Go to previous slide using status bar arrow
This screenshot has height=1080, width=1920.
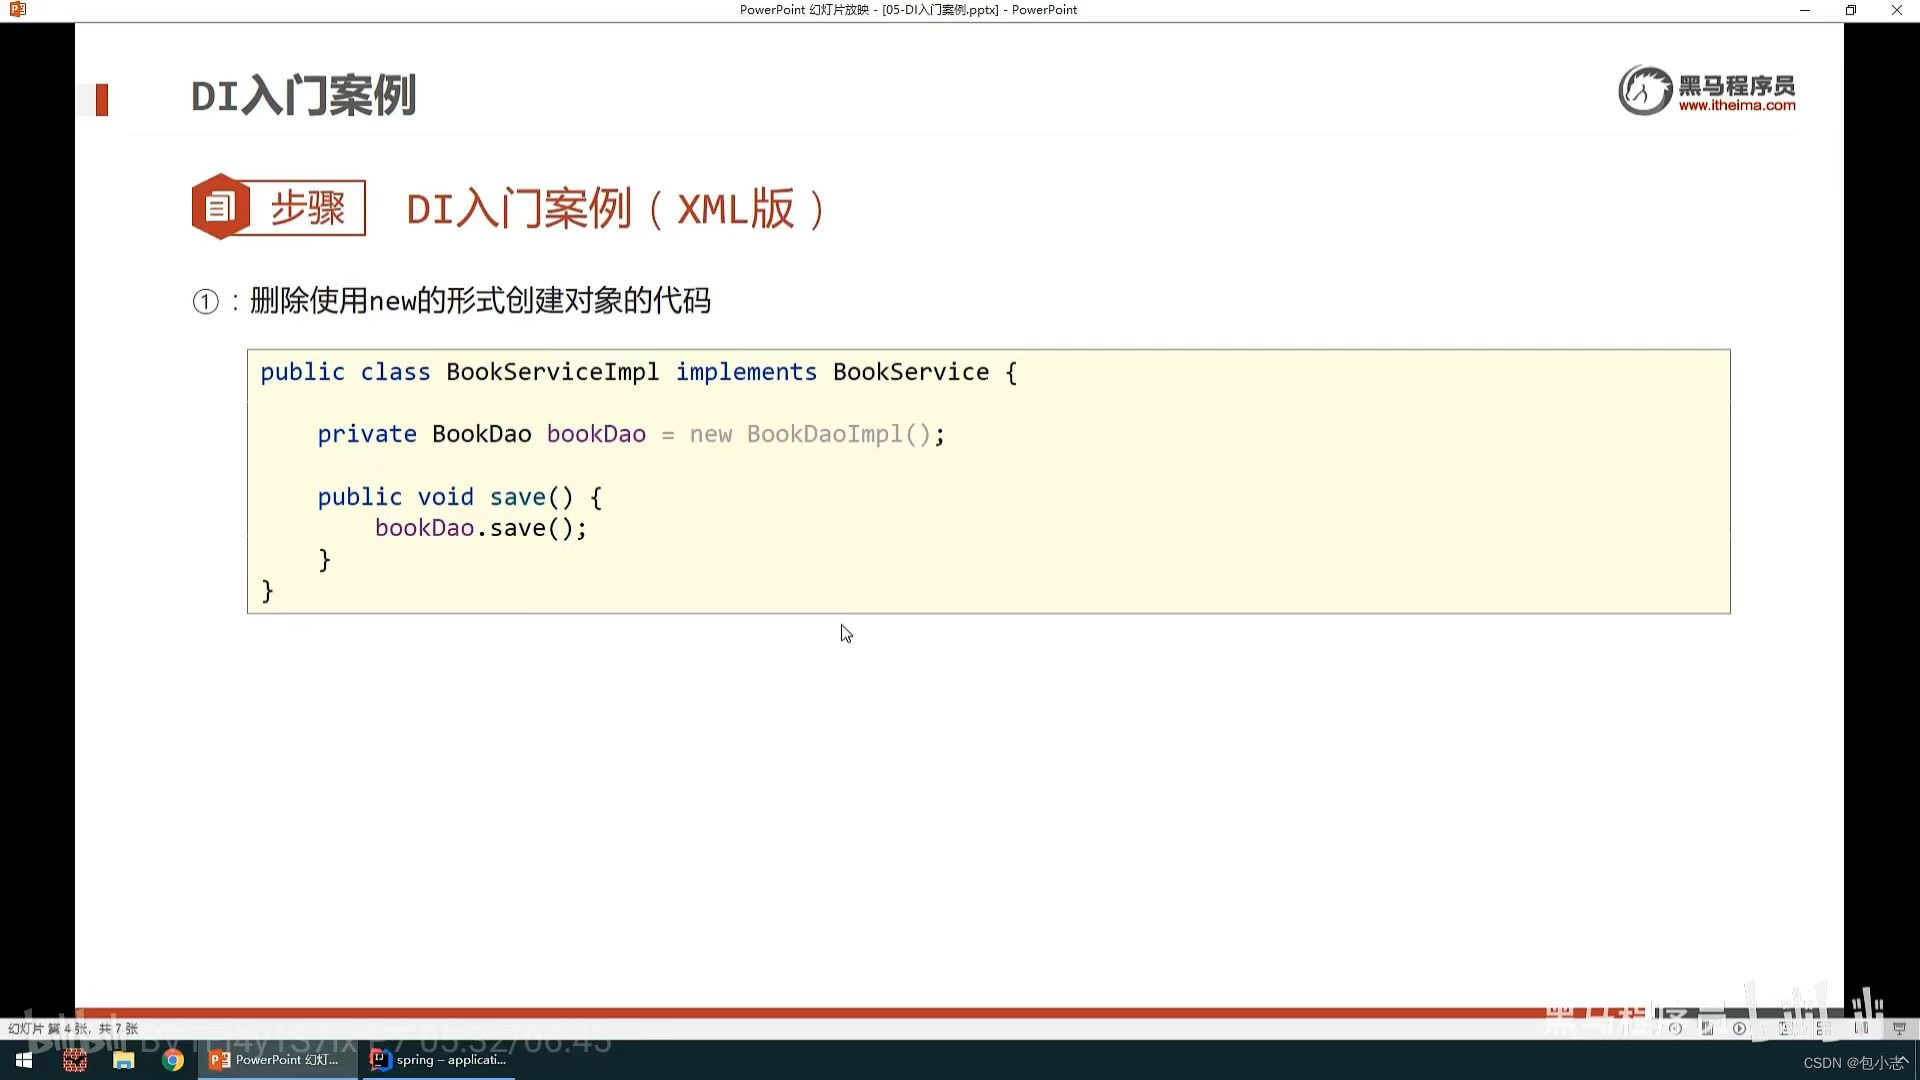tap(1675, 1028)
